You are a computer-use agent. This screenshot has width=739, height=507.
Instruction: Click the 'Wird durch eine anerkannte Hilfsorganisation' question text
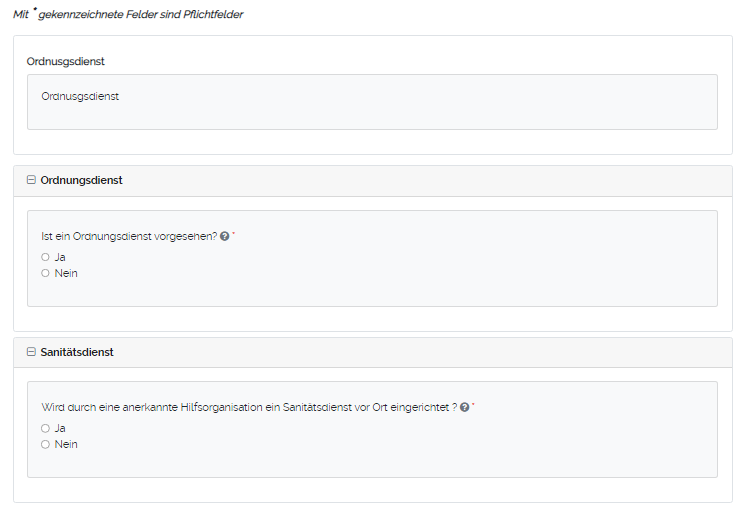coord(249,408)
